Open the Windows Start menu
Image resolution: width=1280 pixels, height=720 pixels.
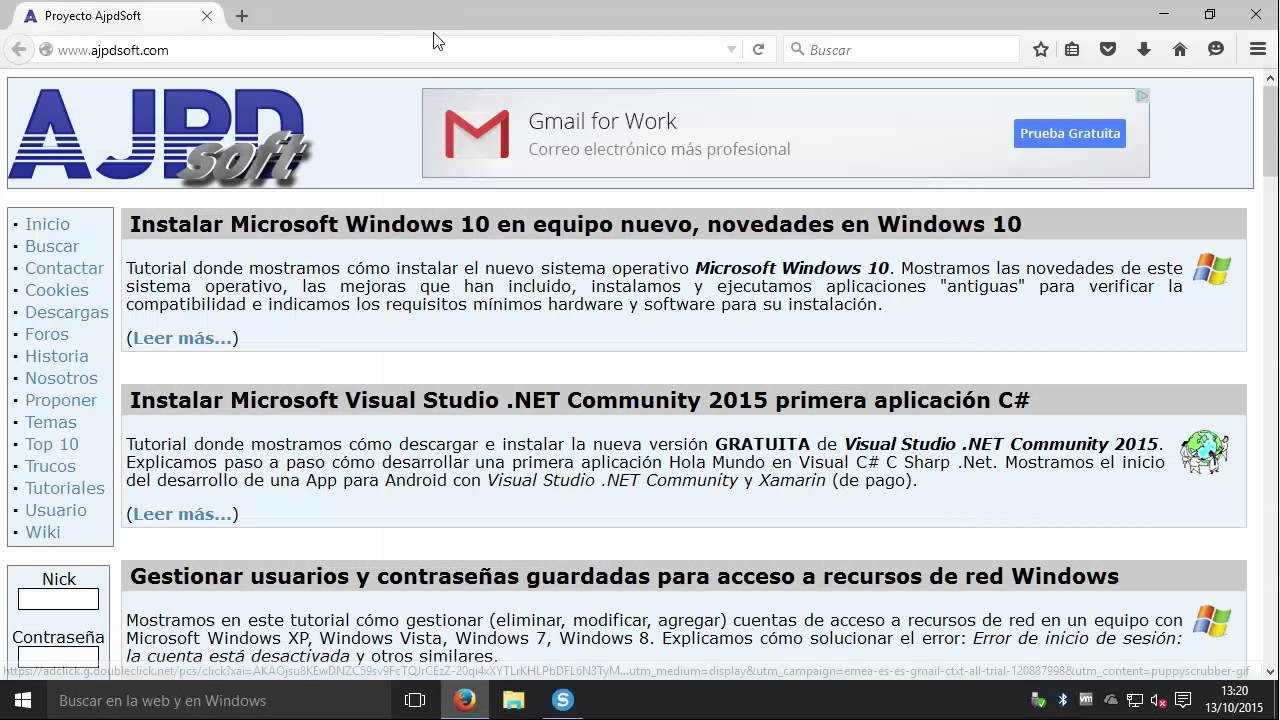click(x=22, y=700)
